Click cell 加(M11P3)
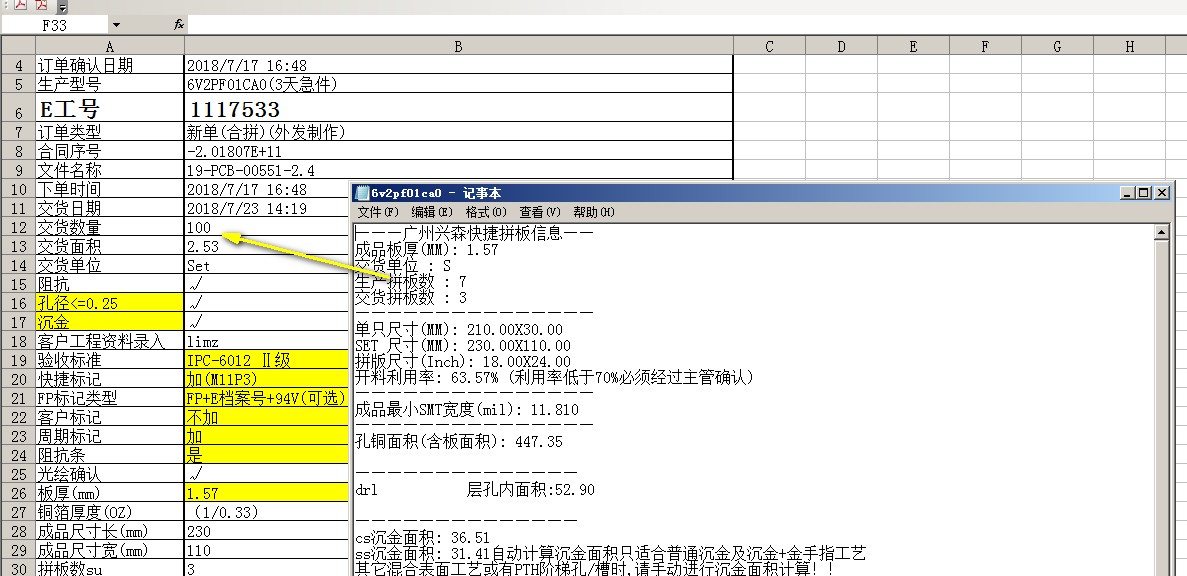The width and height of the screenshot is (1187, 576). coord(266,379)
